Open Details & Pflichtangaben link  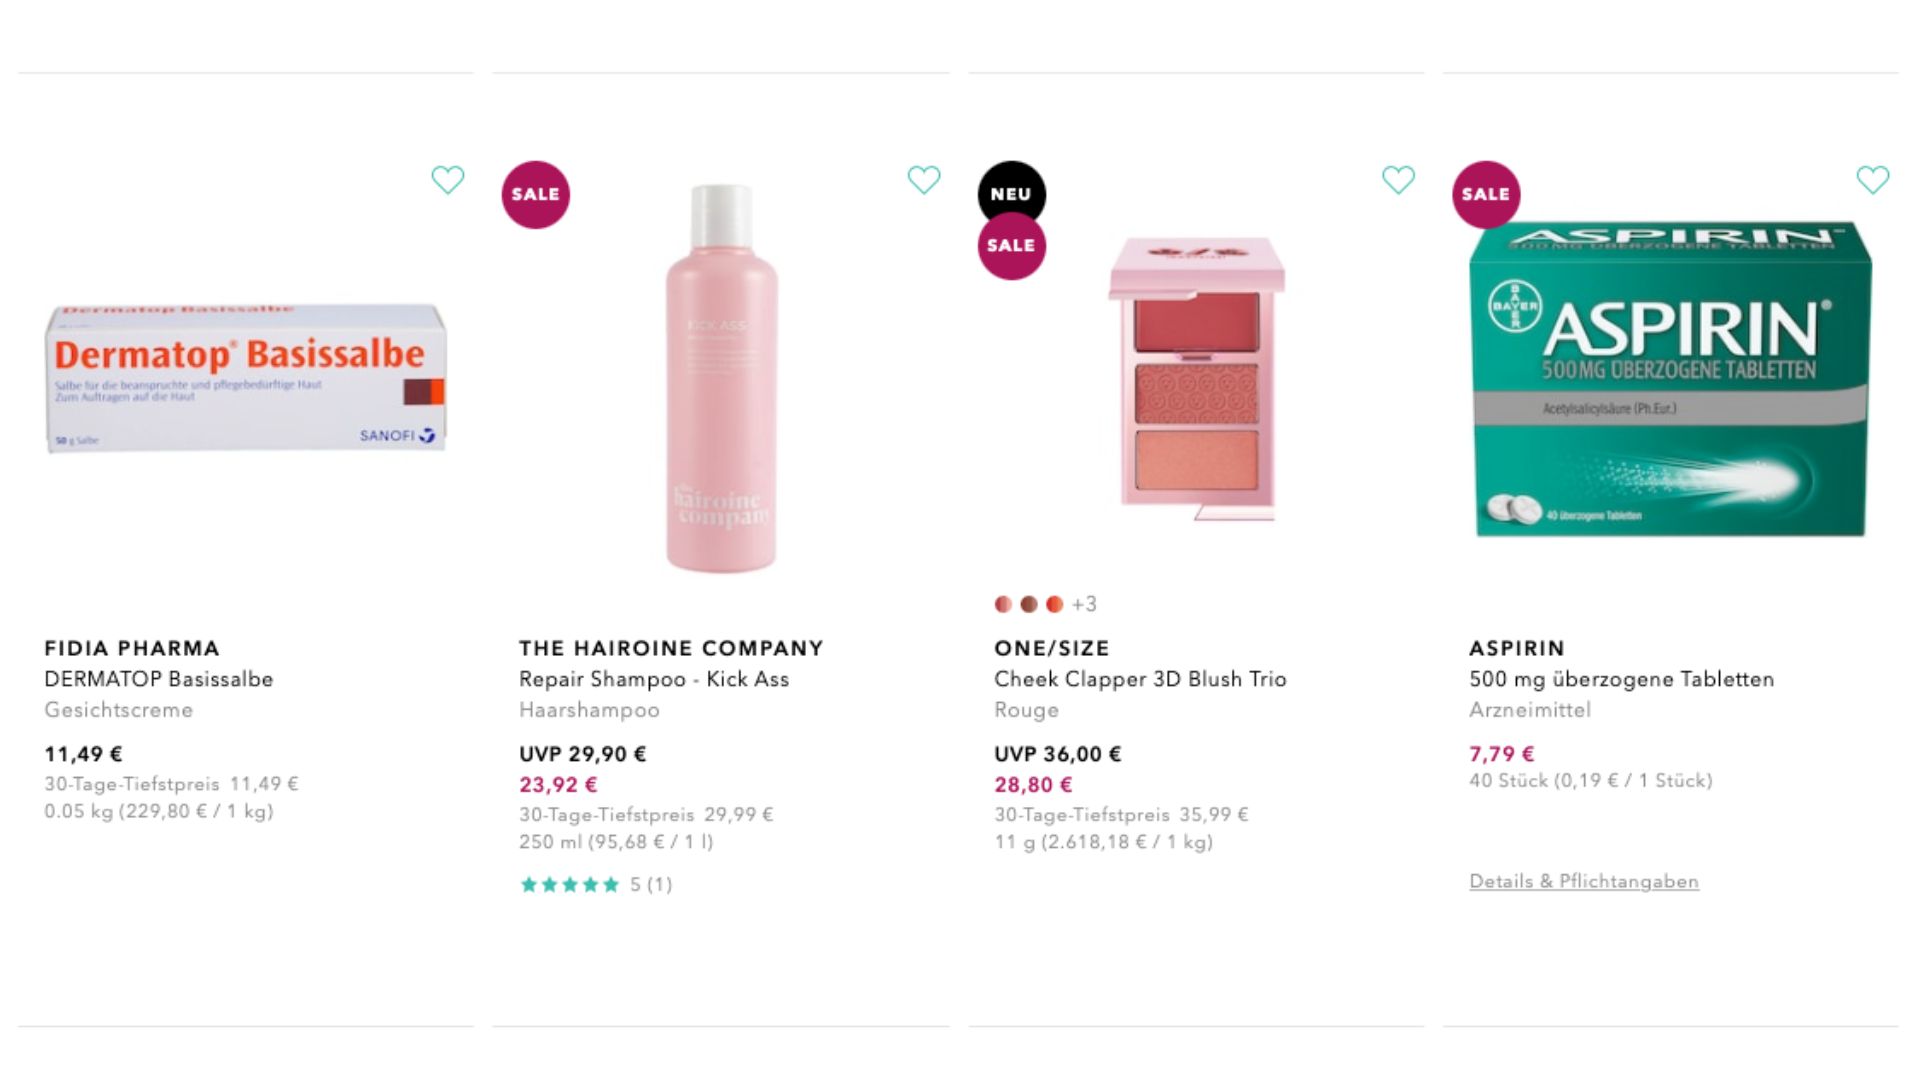[x=1583, y=881]
